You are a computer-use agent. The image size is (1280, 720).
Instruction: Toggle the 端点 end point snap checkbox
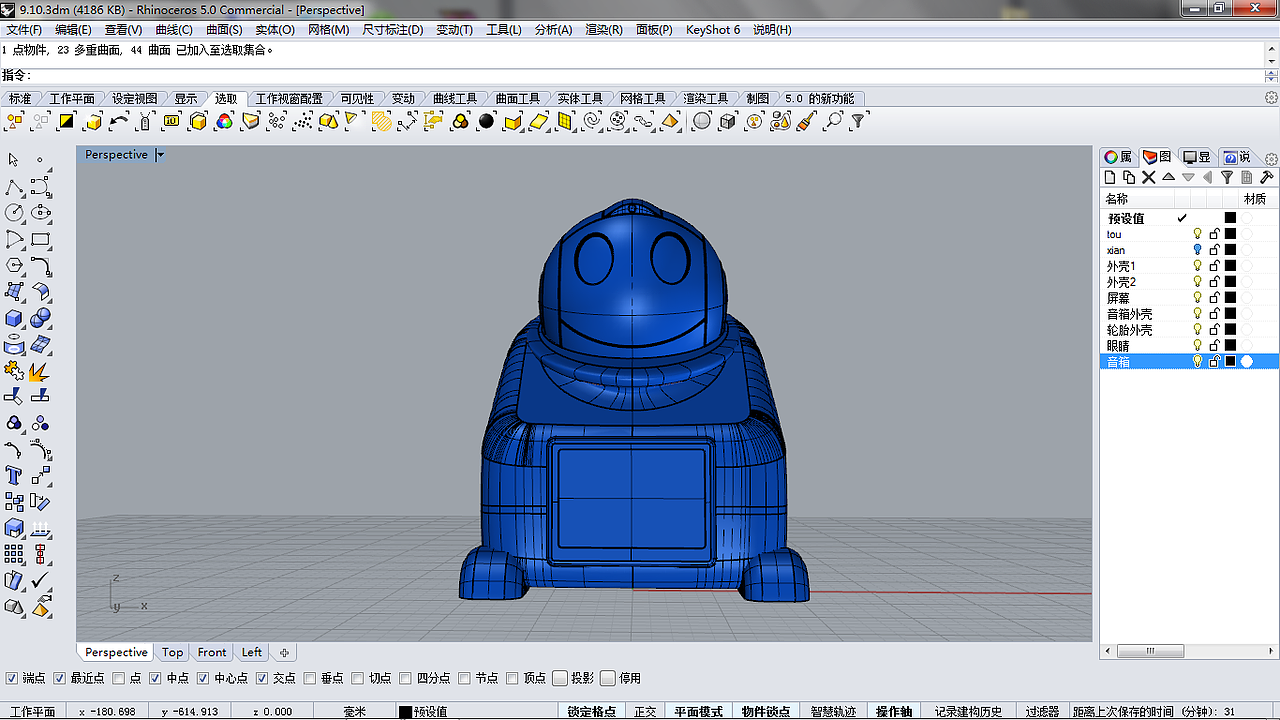pyautogui.click(x=11, y=678)
